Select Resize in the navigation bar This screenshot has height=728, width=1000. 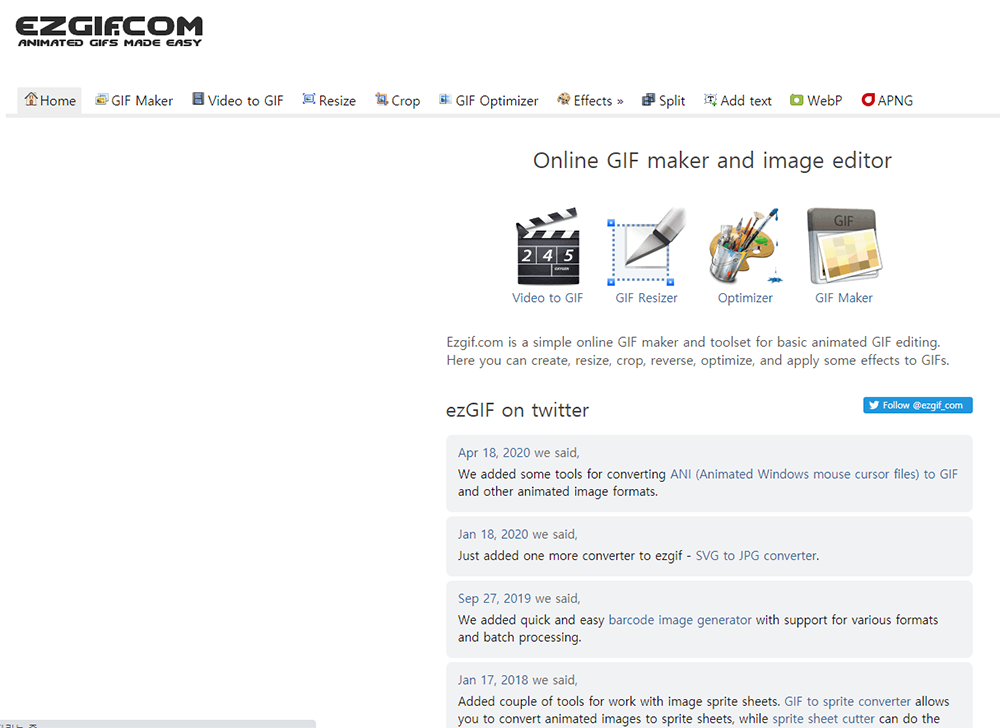[x=329, y=101]
